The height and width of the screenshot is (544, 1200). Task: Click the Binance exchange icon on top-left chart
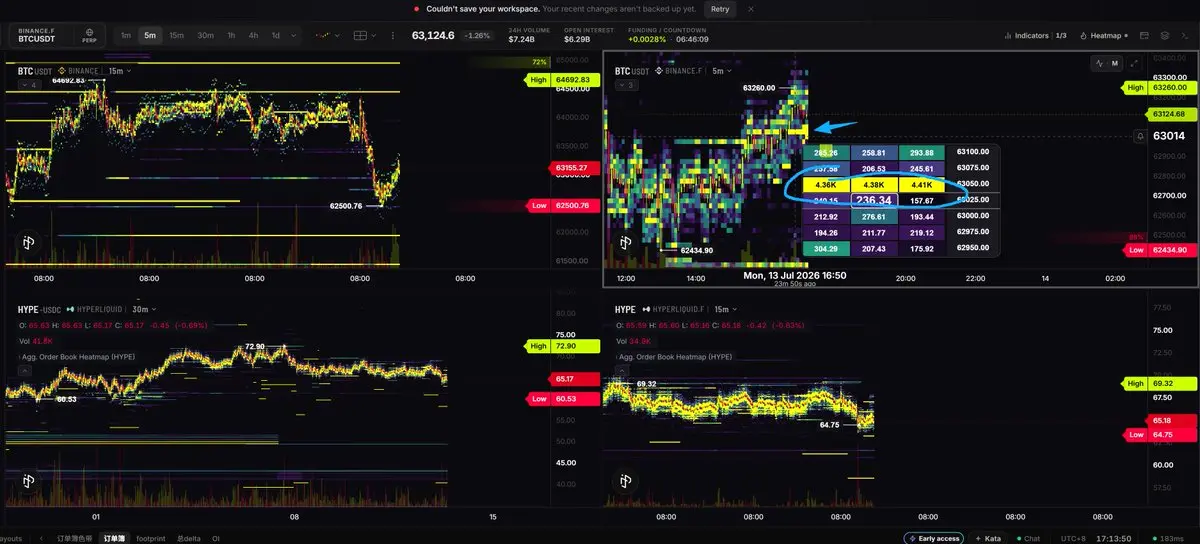click(x=61, y=71)
